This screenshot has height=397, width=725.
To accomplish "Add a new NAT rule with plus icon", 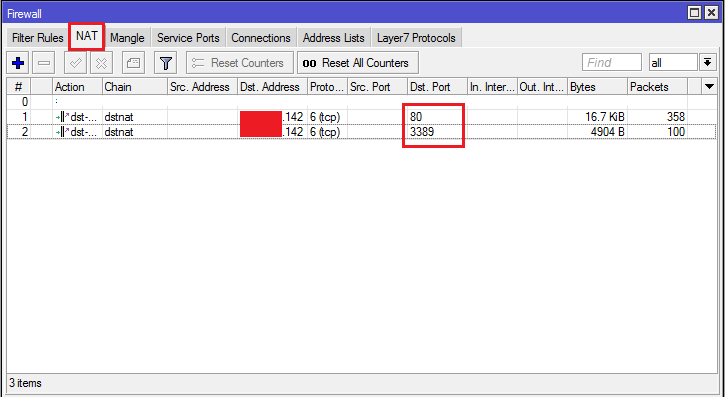I will point(18,63).
